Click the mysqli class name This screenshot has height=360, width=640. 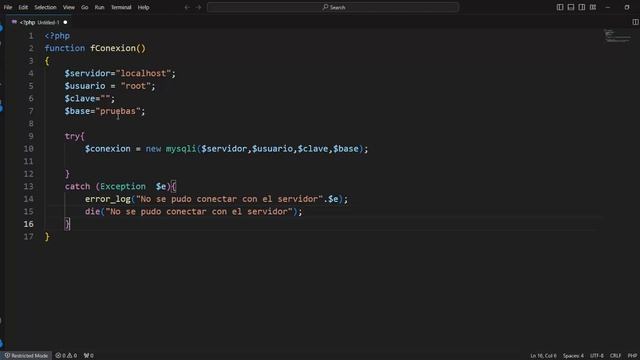tap(181, 149)
